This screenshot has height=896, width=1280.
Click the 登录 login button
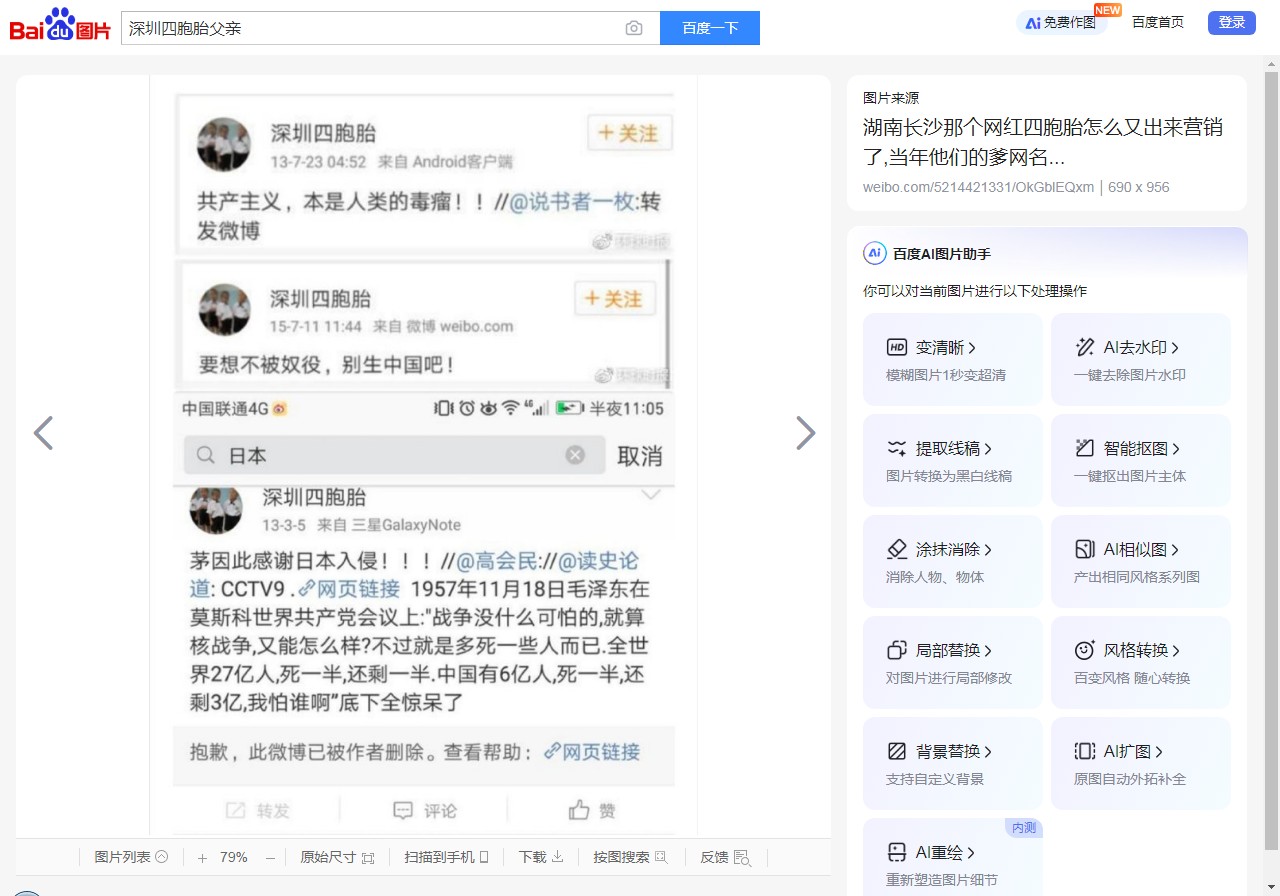pos(1231,23)
